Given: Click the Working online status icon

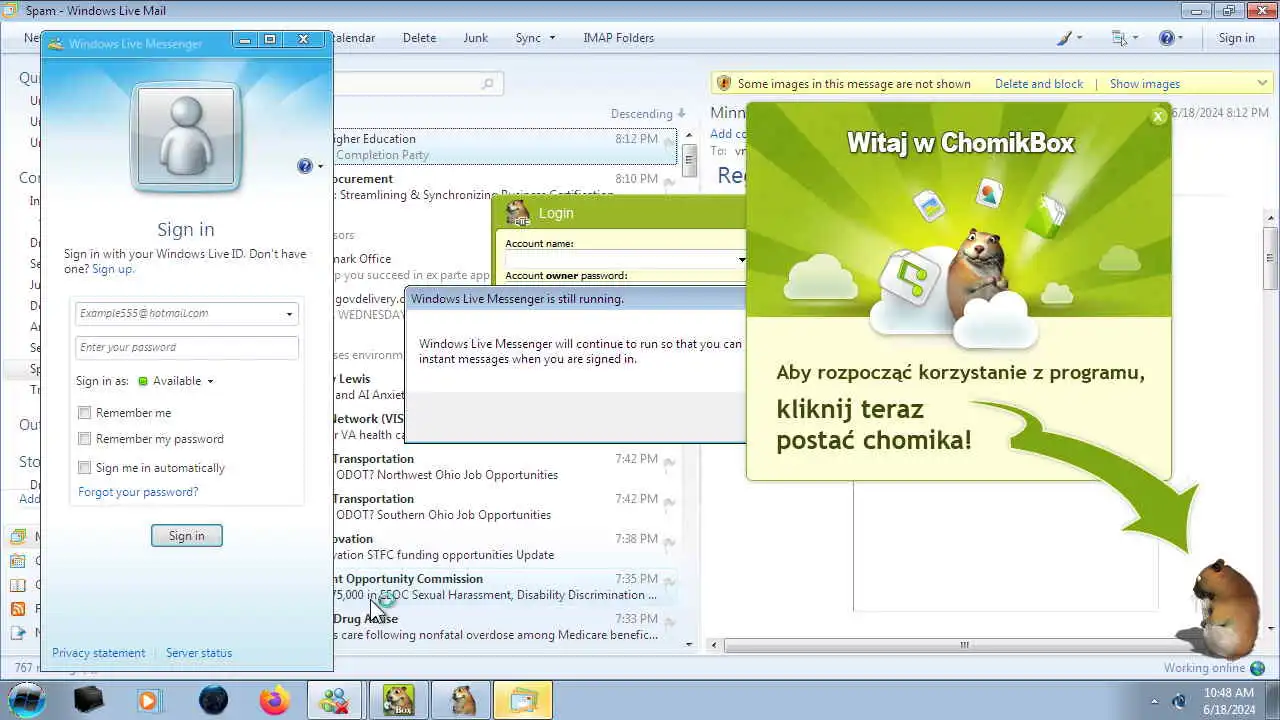Looking at the screenshot, I should pos(1258,668).
